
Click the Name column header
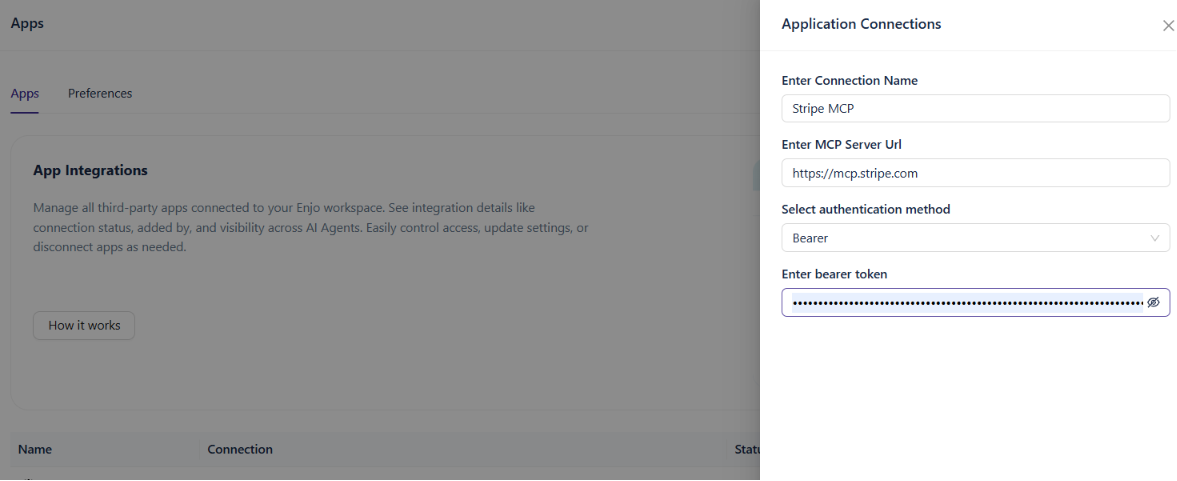click(35, 449)
